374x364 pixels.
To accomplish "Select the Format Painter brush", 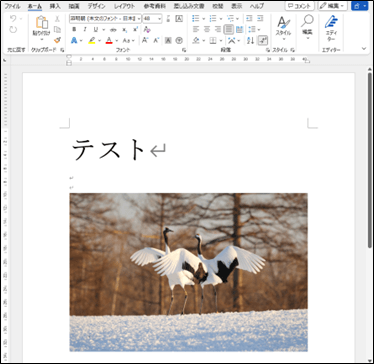I will pyautogui.click(x=57, y=40).
